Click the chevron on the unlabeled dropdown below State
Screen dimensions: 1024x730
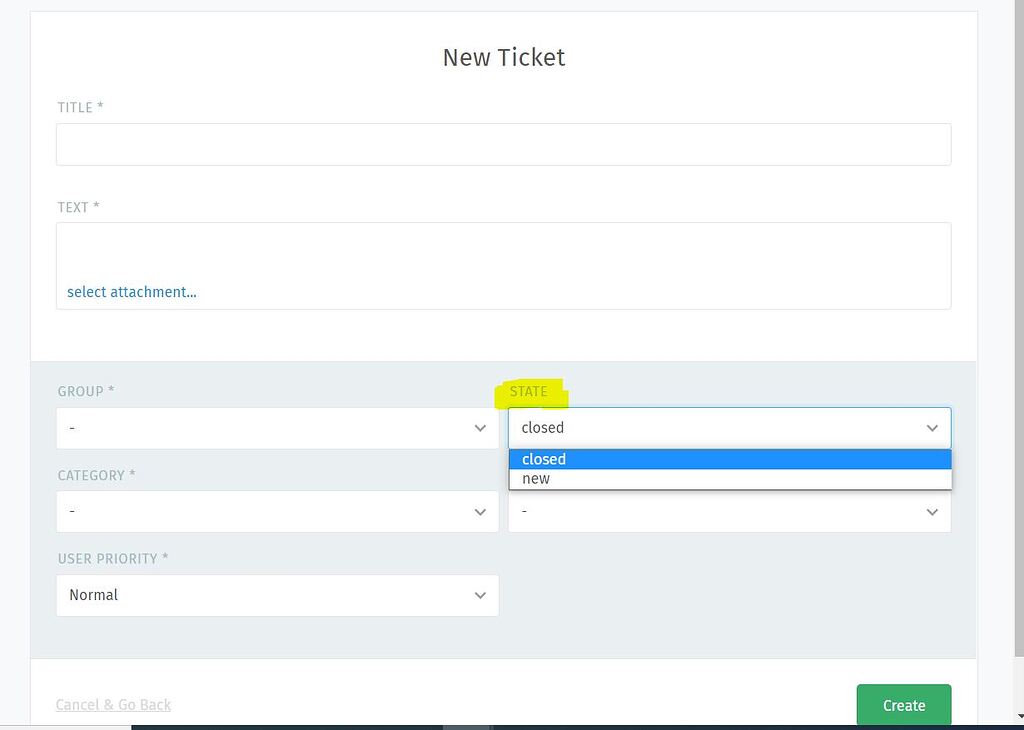[933, 511]
